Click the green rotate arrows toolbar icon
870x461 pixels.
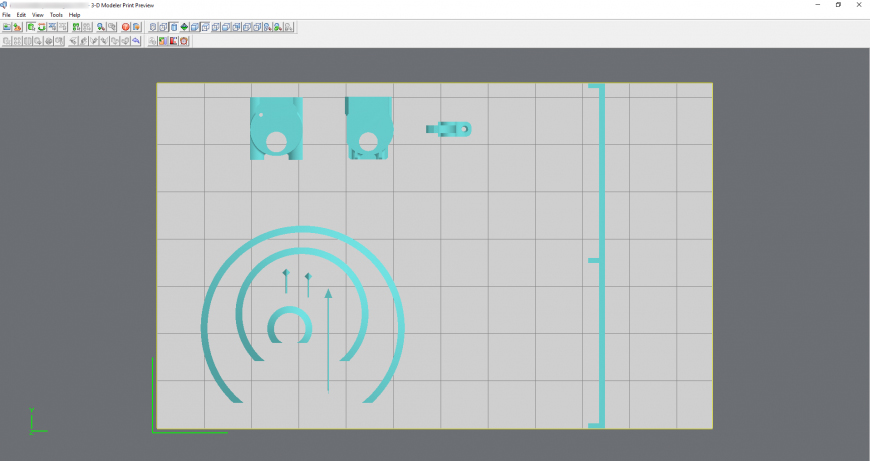pyautogui.click(x=41, y=27)
